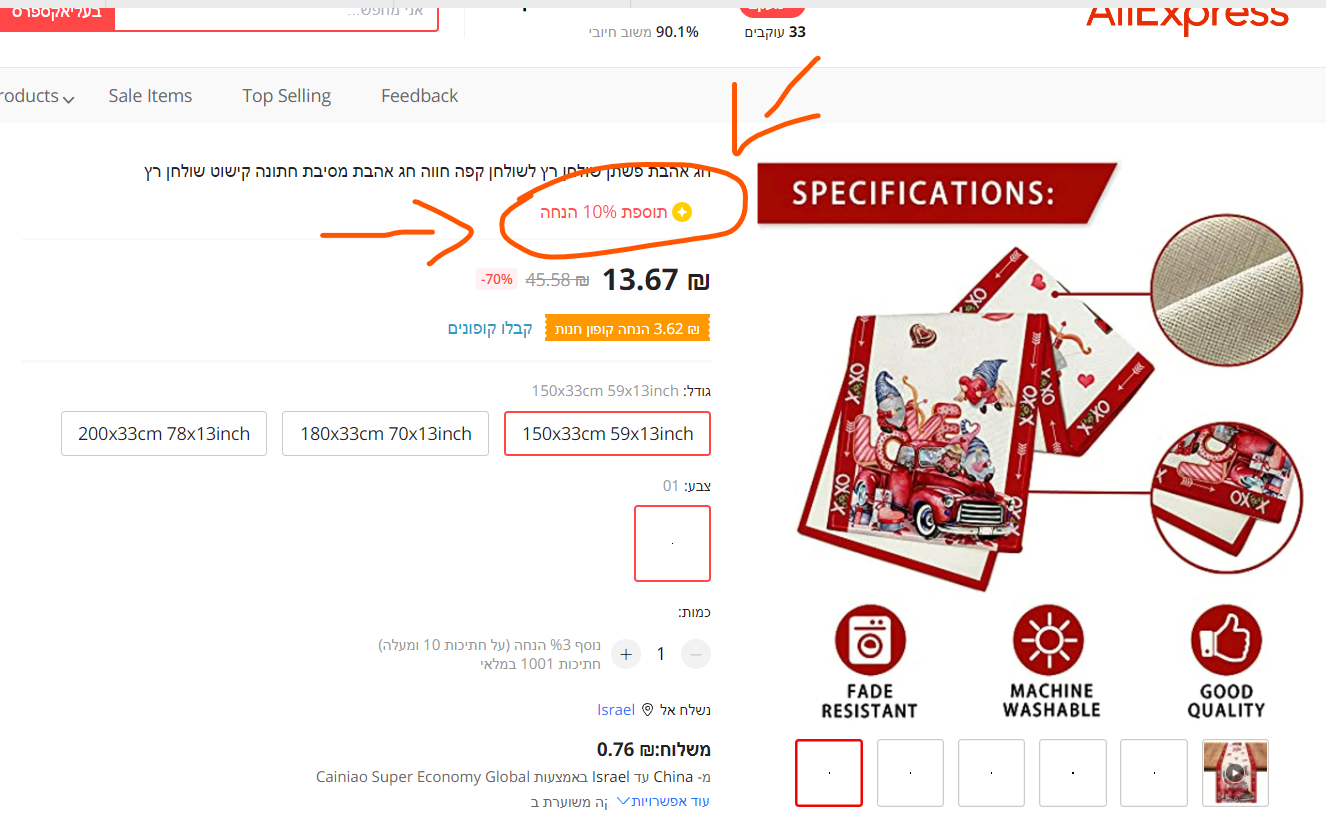Click the minus quantity button
1326x826 pixels.
point(696,654)
